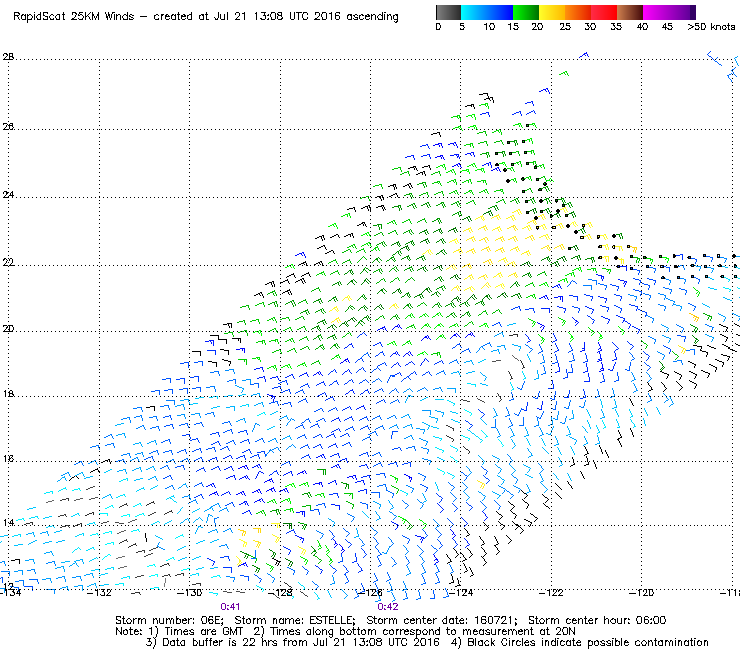Select the green 15-20 knots legend swatch

click(x=526, y=12)
